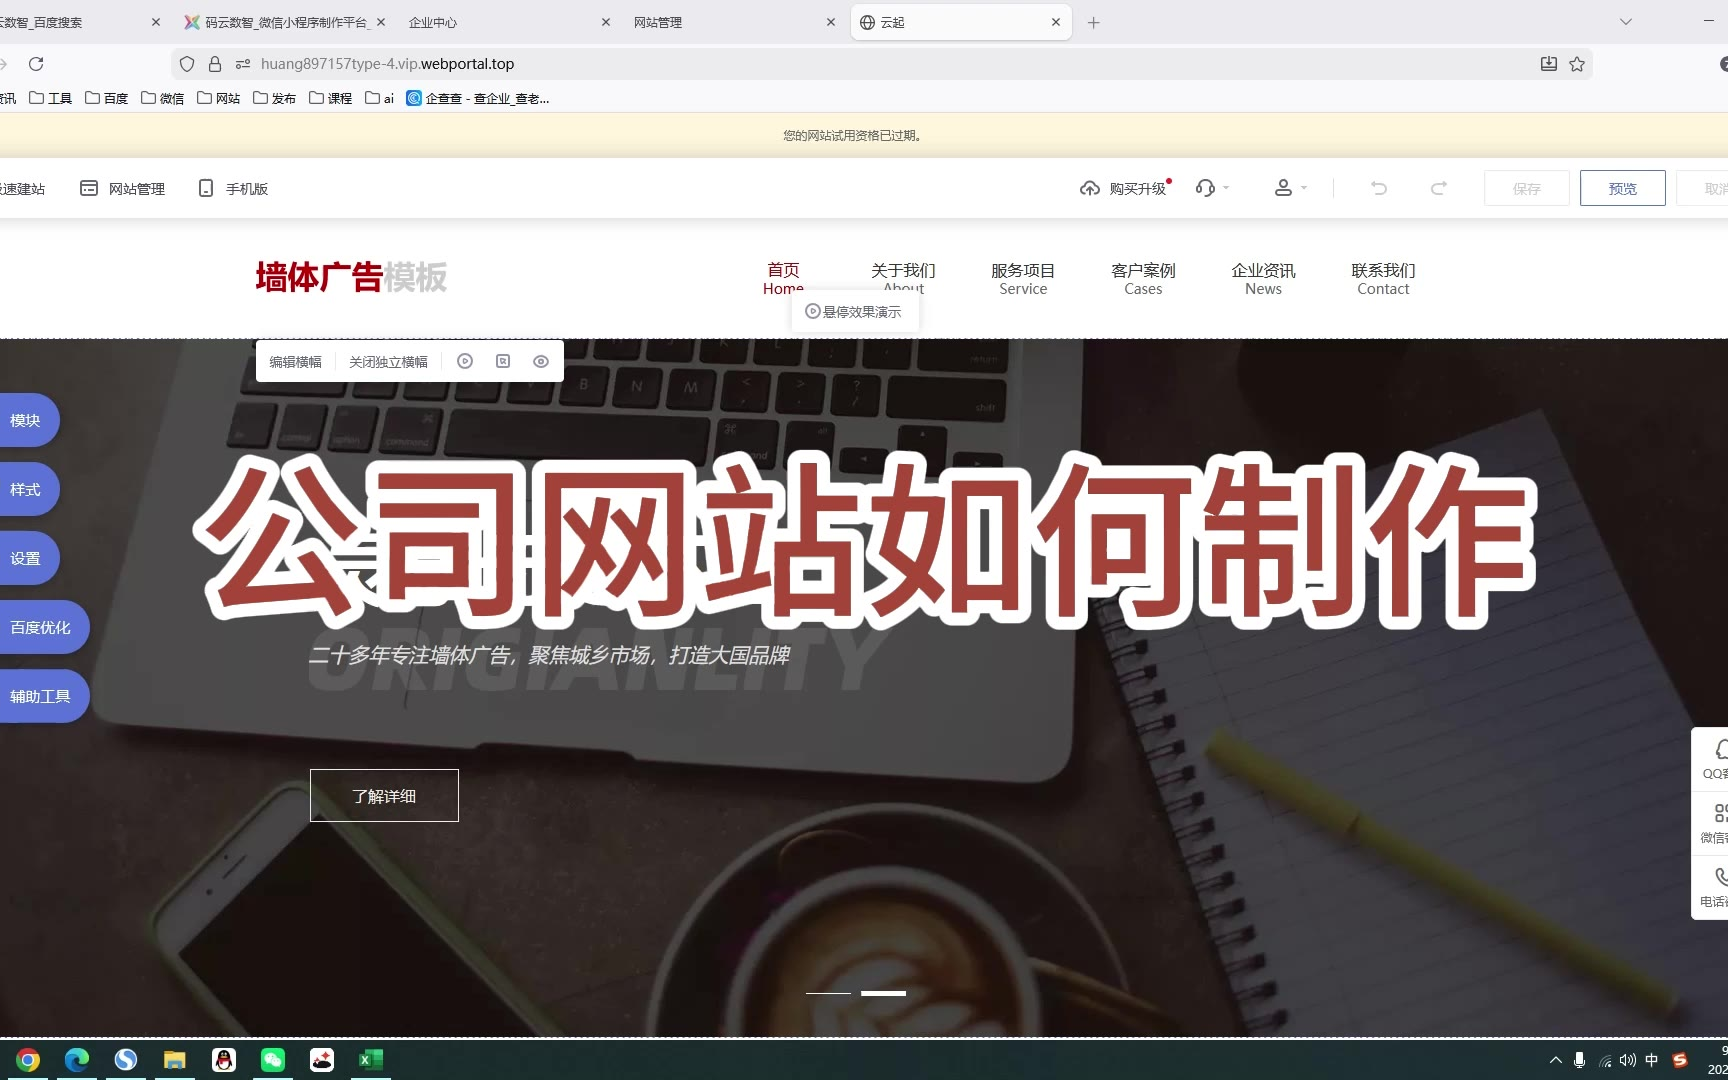Click the banner play animation icon
This screenshot has height=1080, width=1728.
(x=465, y=361)
